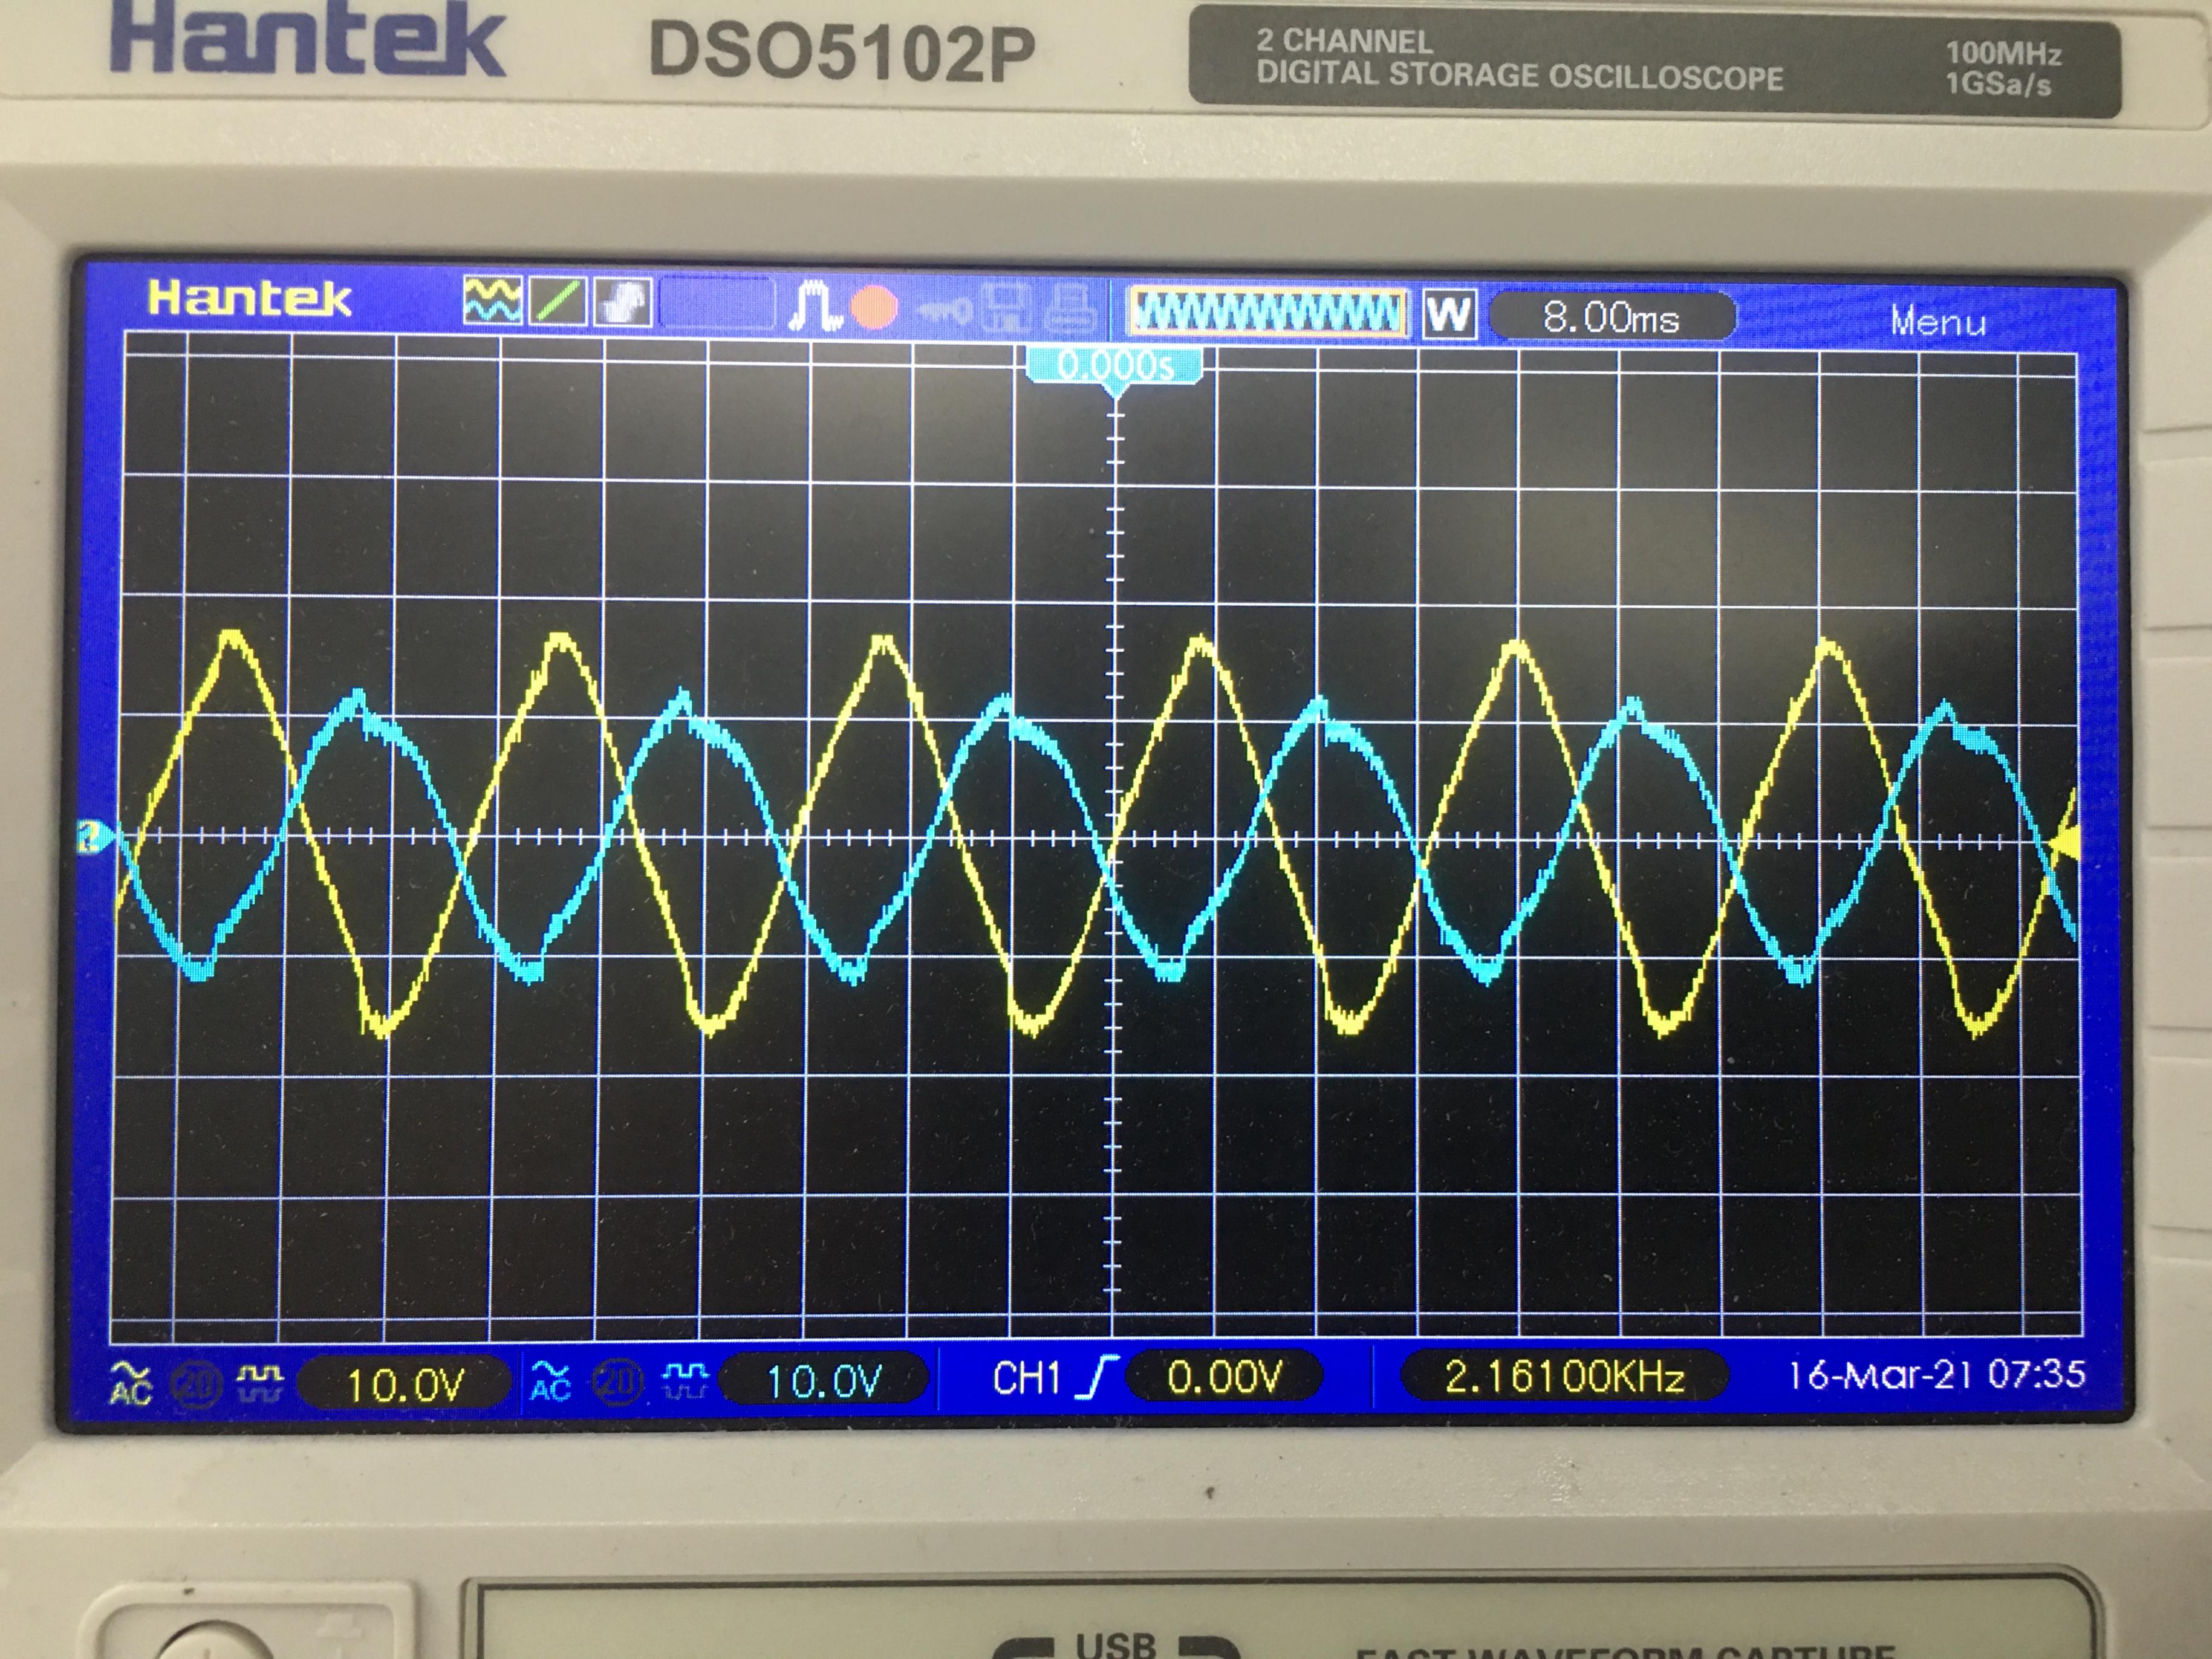Click the CH2 bandwidth limit 20 icon
Image resolution: width=2212 pixels, height=1659 pixels.
pyautogui.click(x=617, y=1382)
